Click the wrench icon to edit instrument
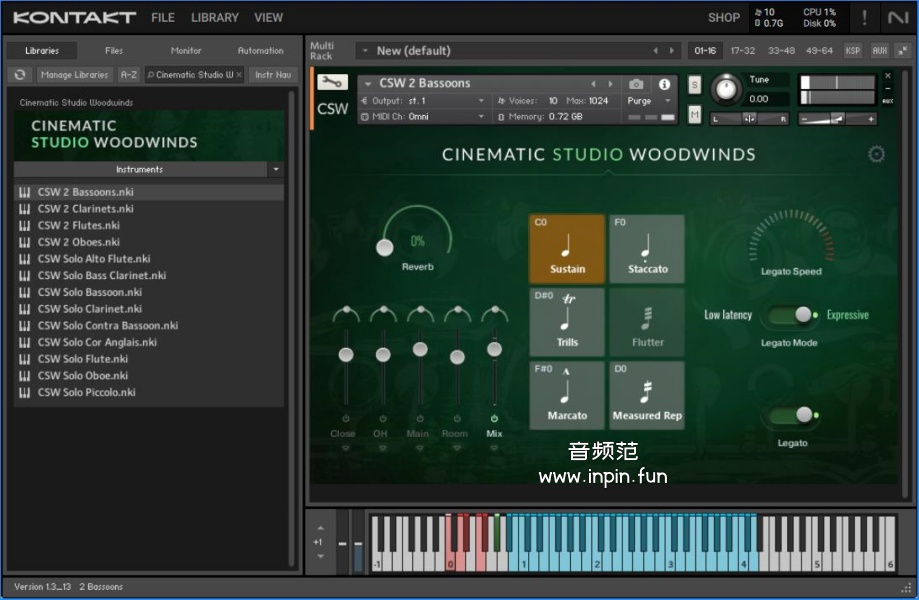 [x=332, y=84]
